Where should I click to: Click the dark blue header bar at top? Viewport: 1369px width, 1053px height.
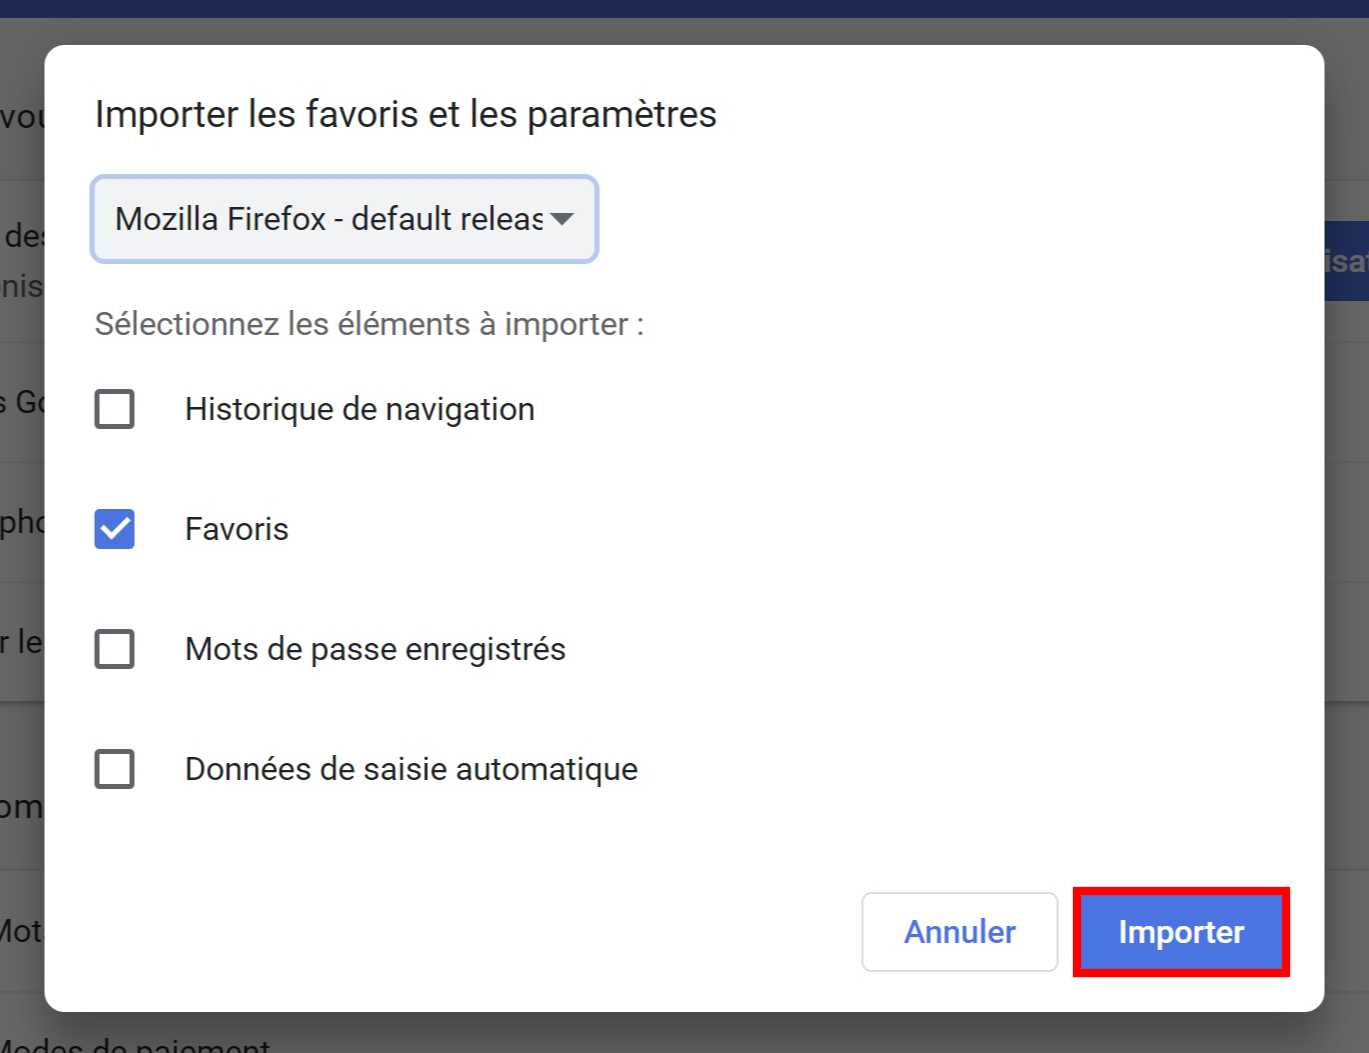(684, 8)
